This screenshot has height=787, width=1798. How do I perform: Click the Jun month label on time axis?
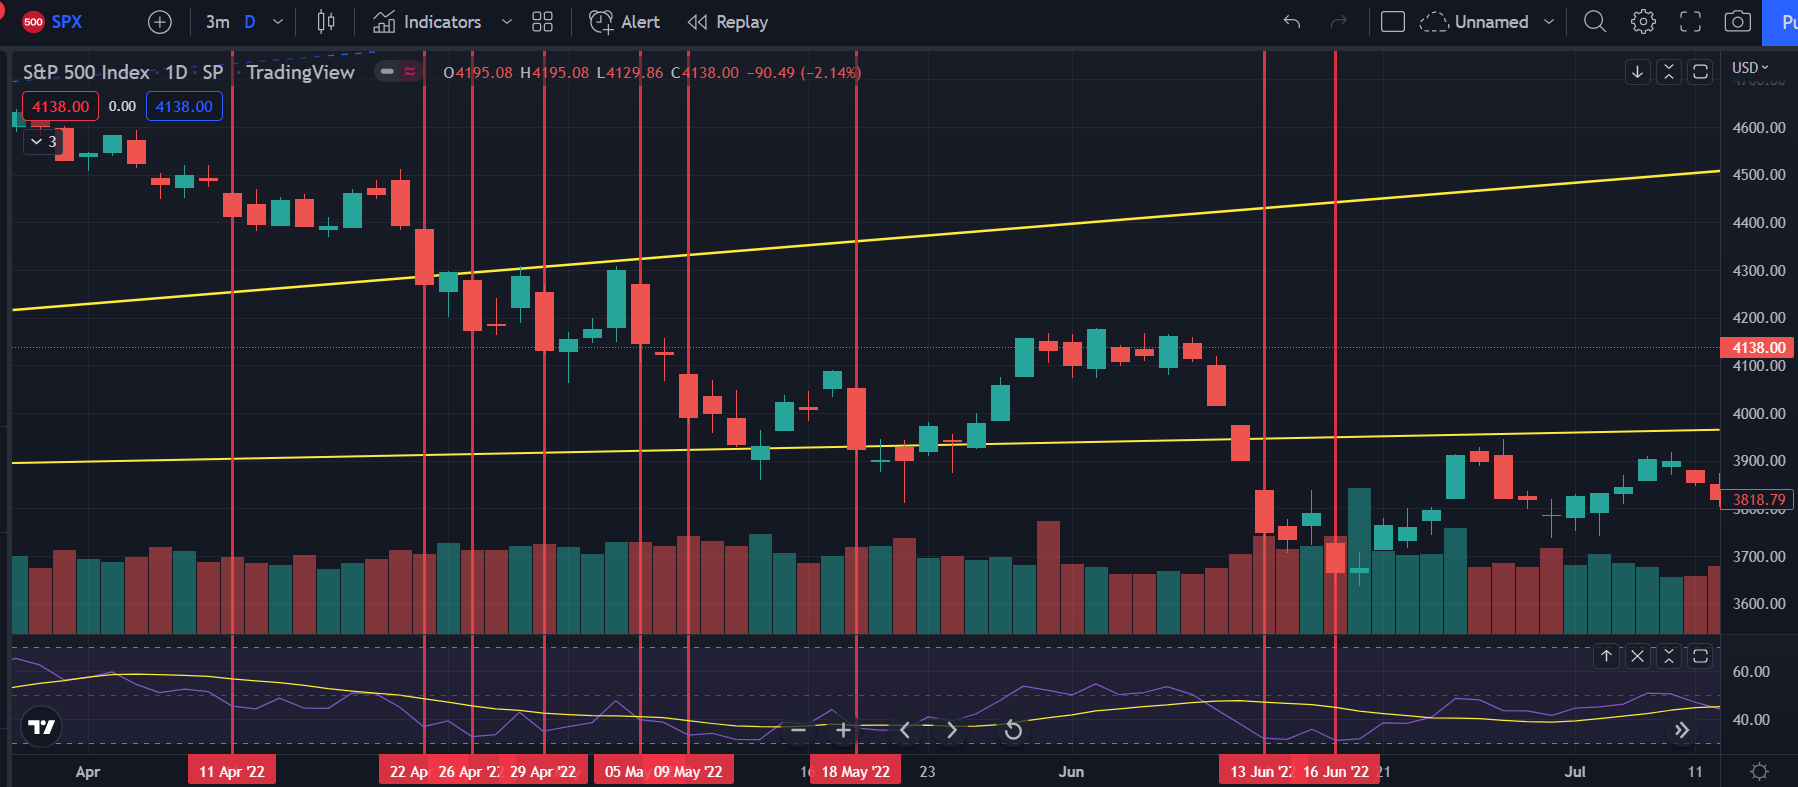tap(1071, 771)
